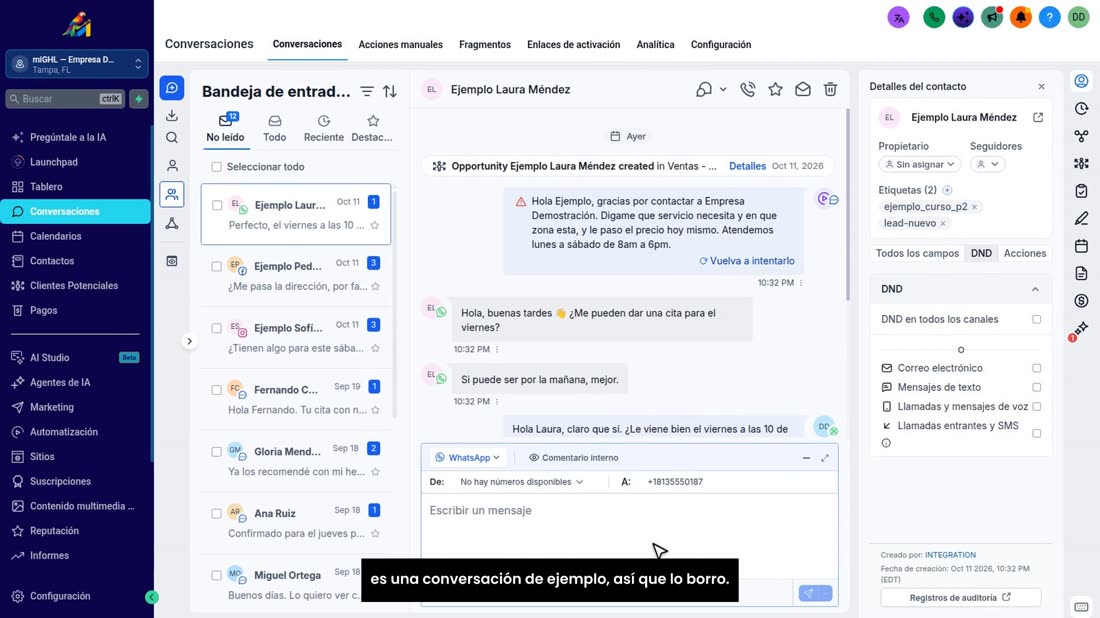Open megaphone announcements icon

point(992,18)
